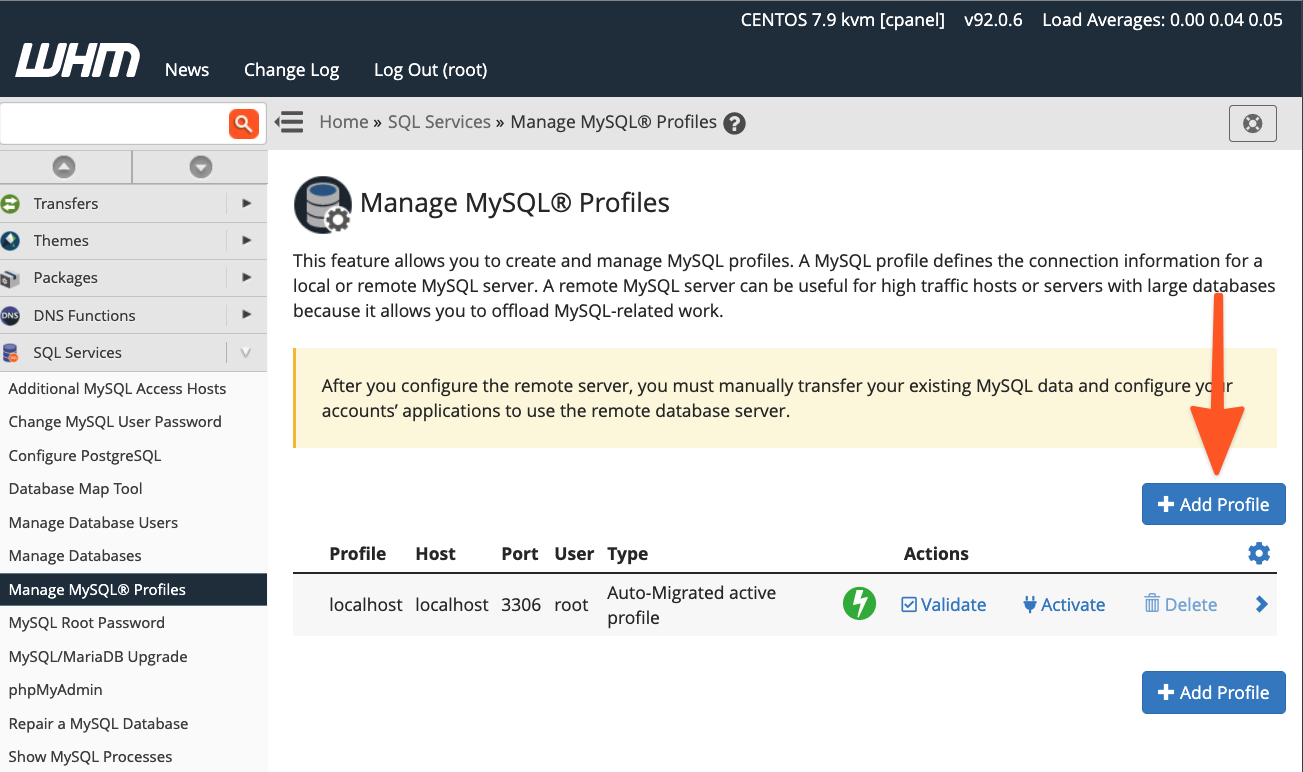Image resolution: width=1303 pixels, height=772 pixels.
Task: Click the lifesaver support icon button
Action: click(1252, 124)
